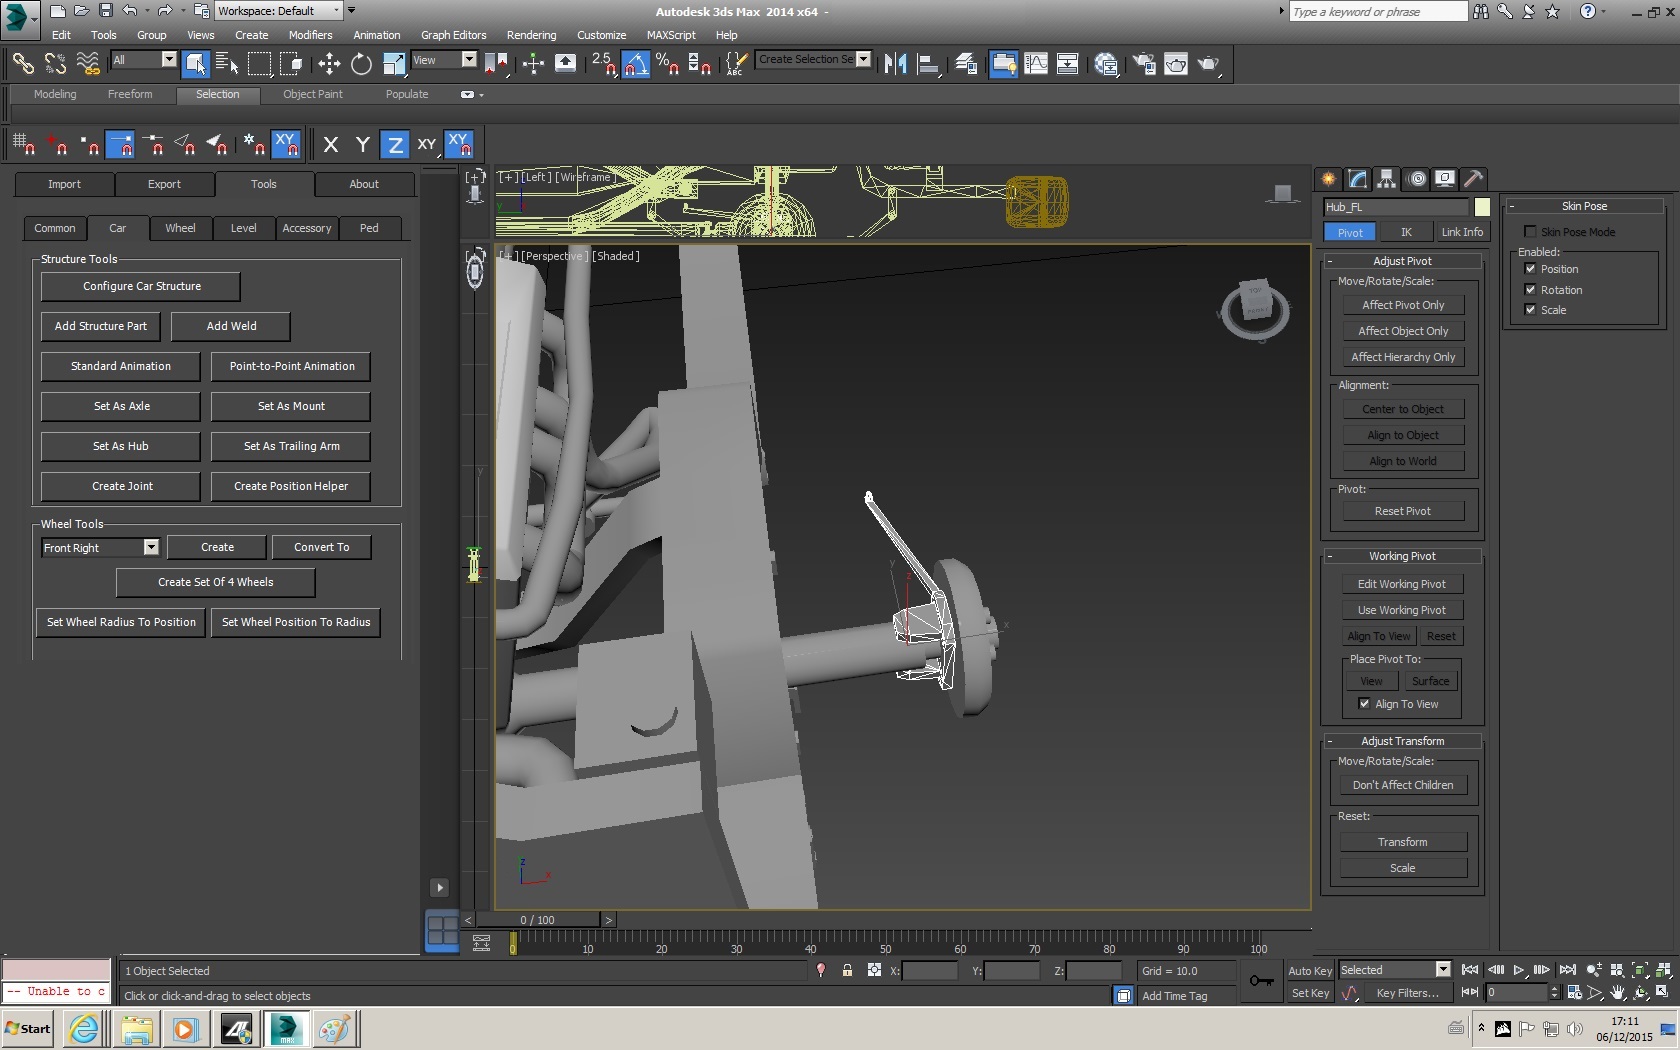Screen dimensions: 1680x1050
Task: Play the animation
Action: point(1518,970)
